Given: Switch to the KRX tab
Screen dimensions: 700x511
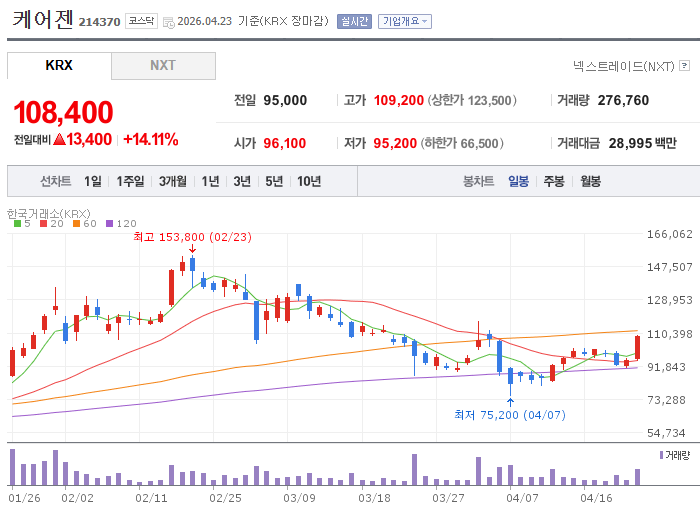Looking at the screenshot, I should (59, 66).
